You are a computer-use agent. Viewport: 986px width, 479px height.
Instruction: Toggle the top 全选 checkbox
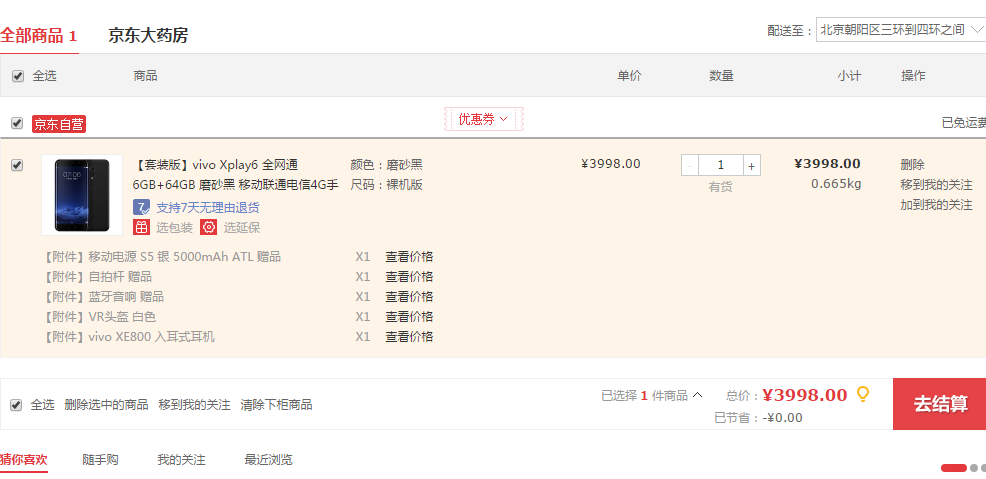[18, 77]
